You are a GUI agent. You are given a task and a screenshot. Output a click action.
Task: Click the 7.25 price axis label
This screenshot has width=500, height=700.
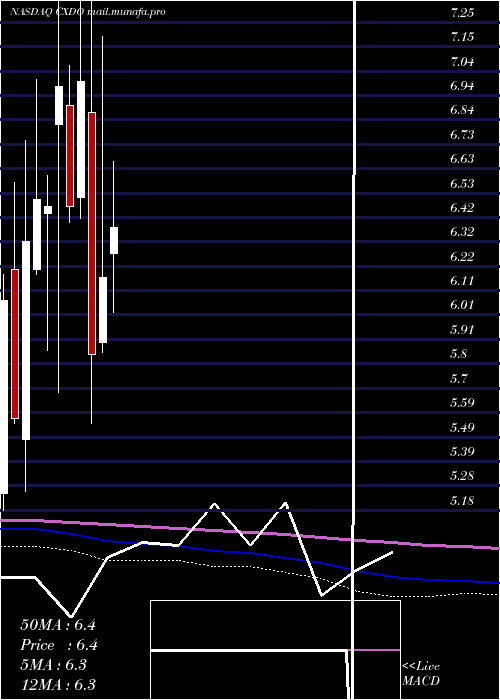tap(462, 13)
